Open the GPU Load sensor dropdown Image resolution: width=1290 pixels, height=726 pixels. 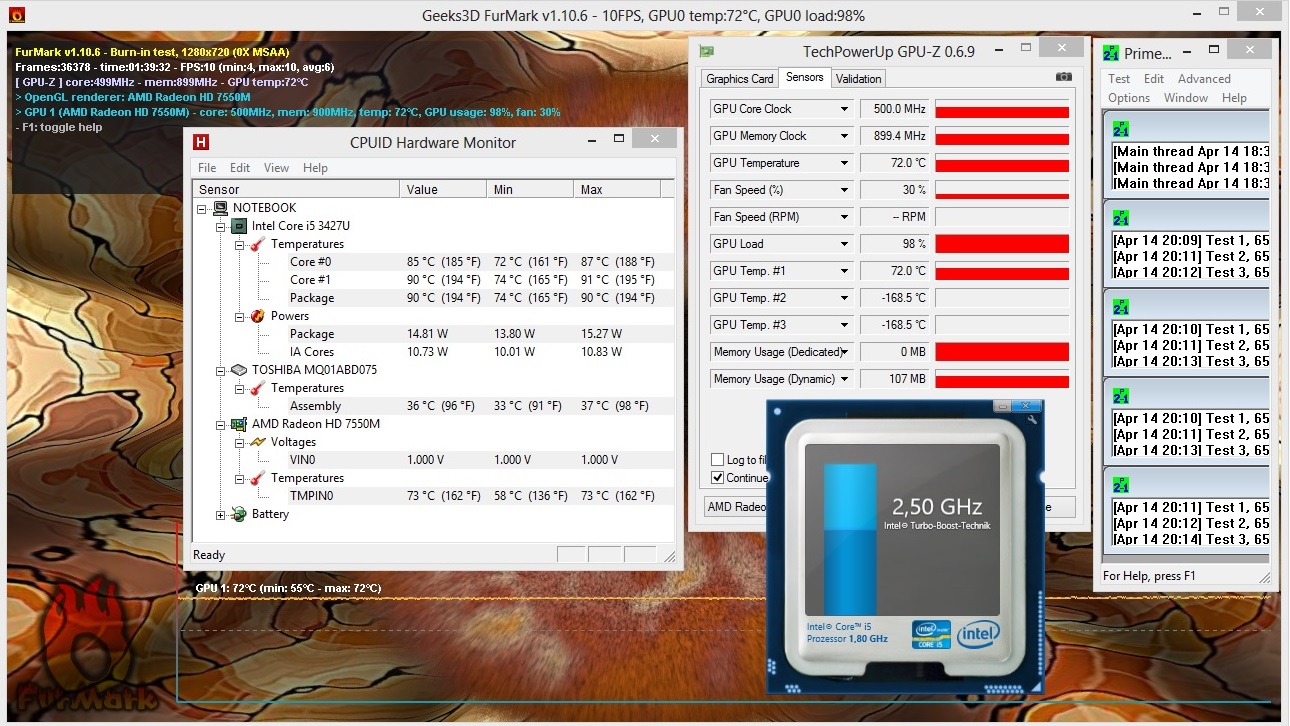pos(844,244)
